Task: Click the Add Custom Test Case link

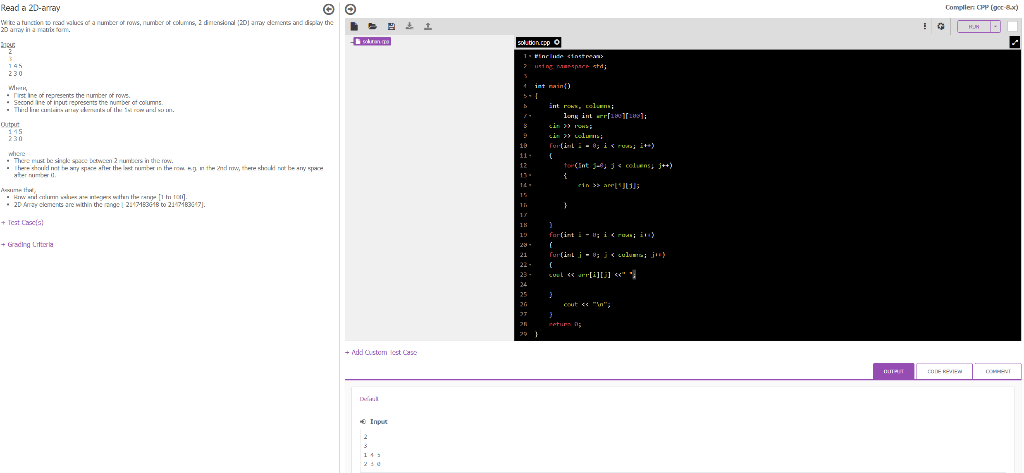Action: coord(381,352)
